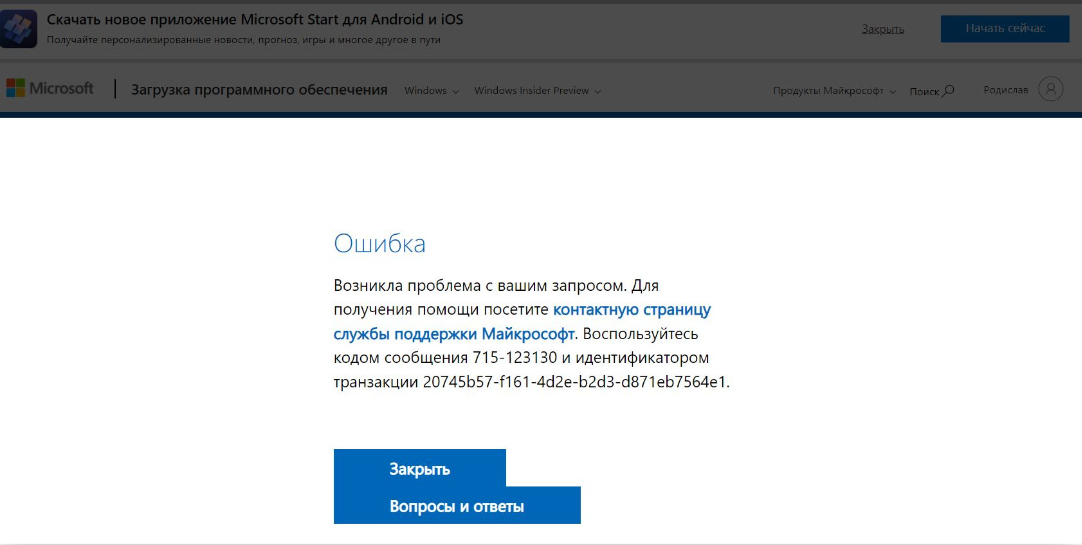Expand the Windows dropdown menu
This screenshot has height=545, width=1082.
[x=431, y=91]
